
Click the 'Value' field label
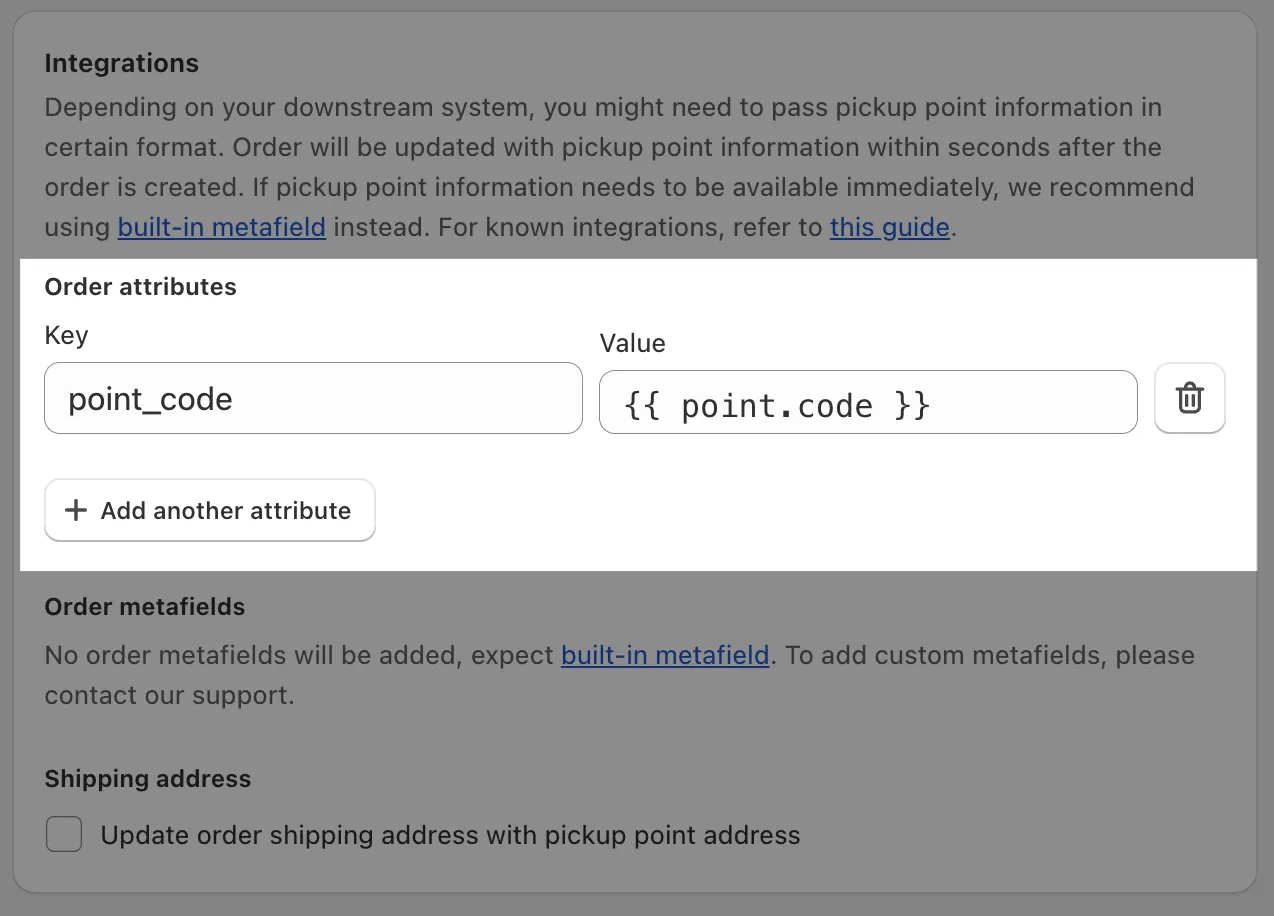coord(632,343)
